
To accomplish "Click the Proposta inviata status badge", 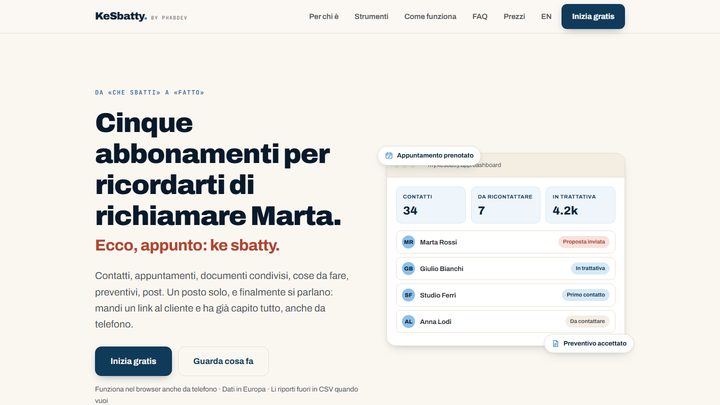I will tap(584, 242).
